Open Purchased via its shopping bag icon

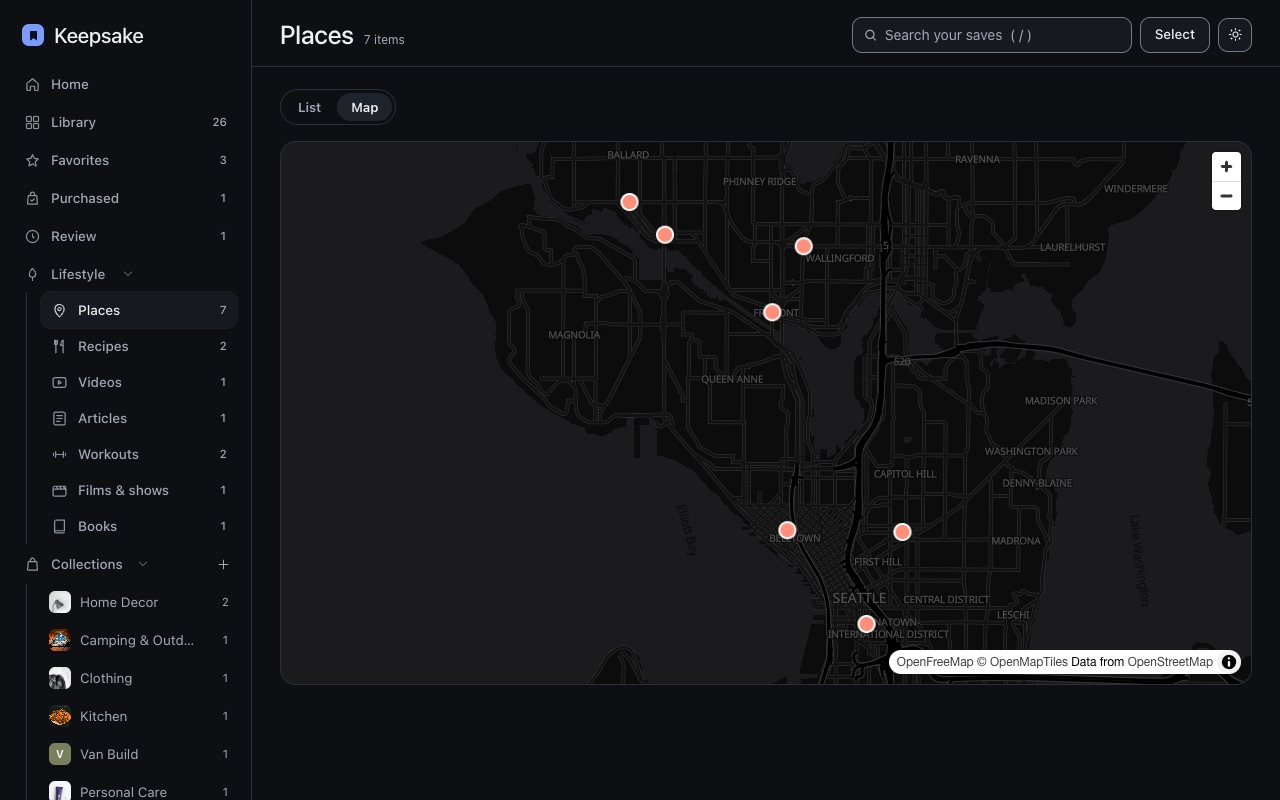click(x=32, y=199)
